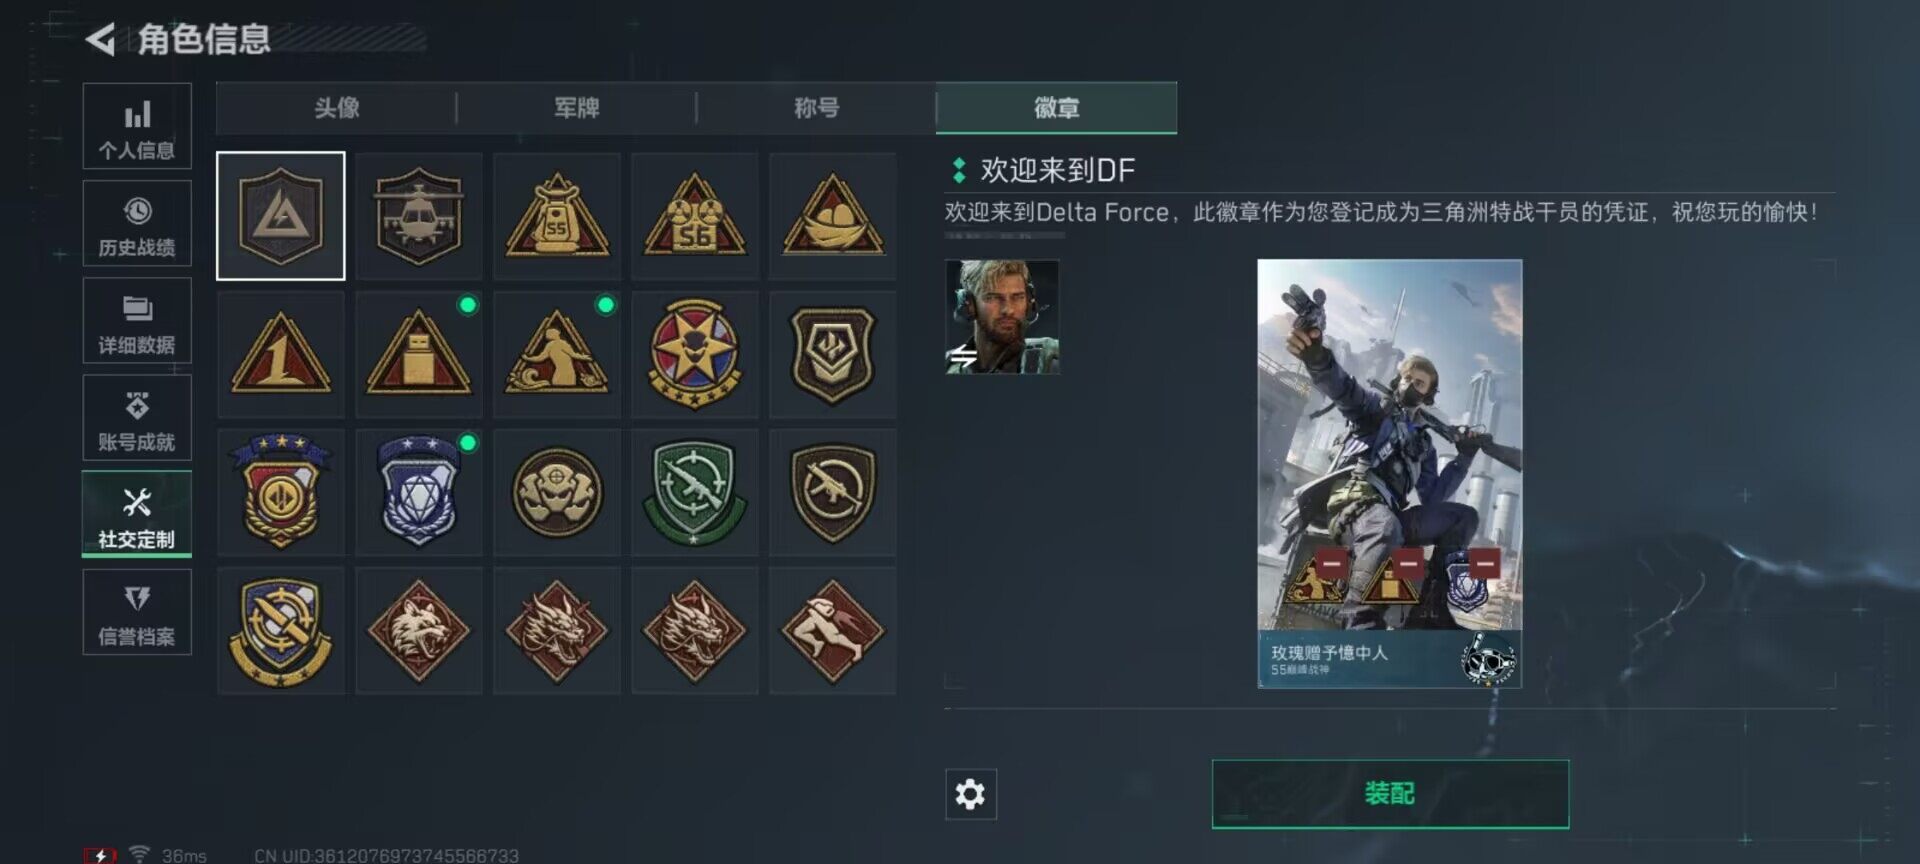Select the running soldier diamond badge
Screen dimensions: 1920x864
(833, 631)
